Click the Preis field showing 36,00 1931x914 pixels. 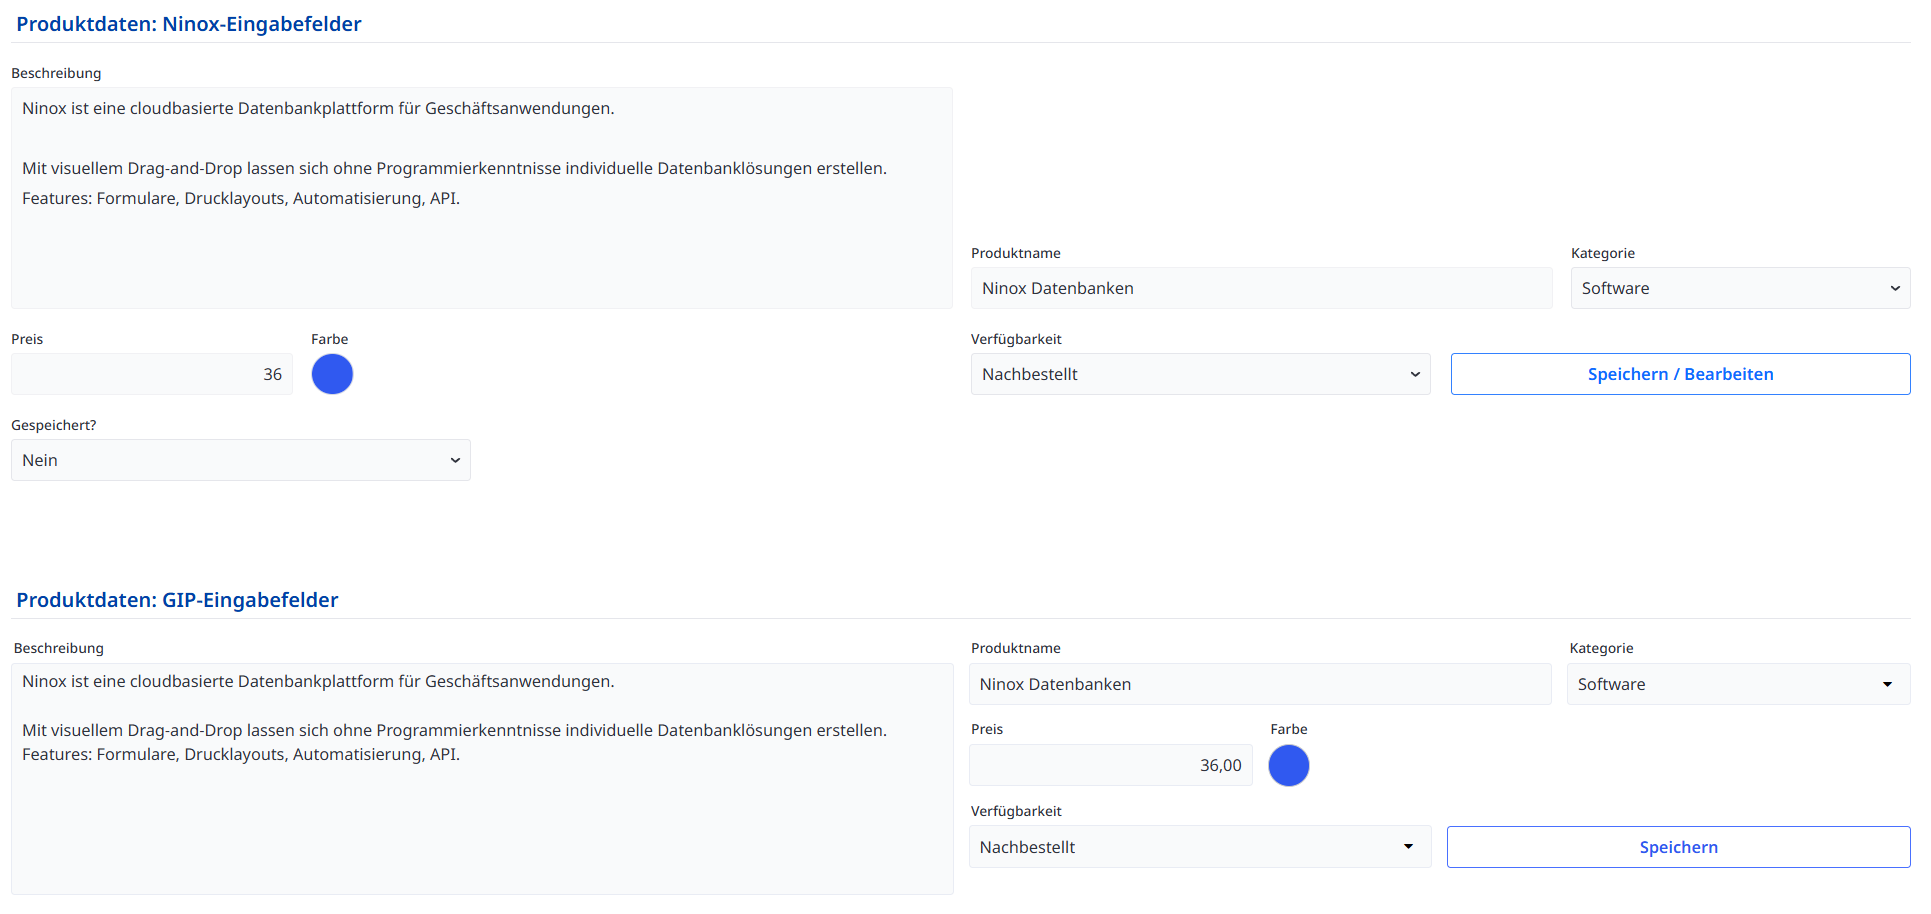[x=1110, y=765]
